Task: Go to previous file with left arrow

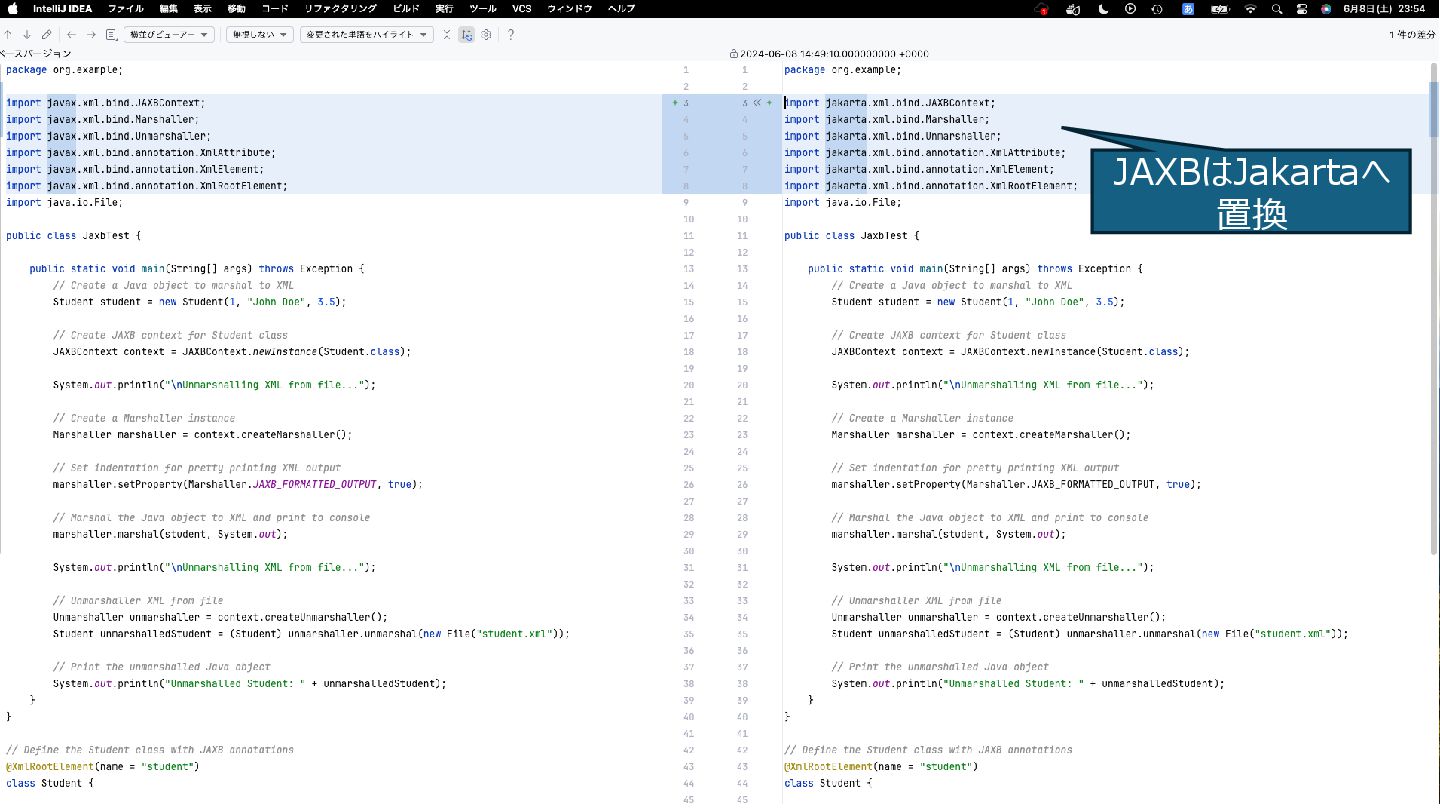Action: tap(72, 34)
